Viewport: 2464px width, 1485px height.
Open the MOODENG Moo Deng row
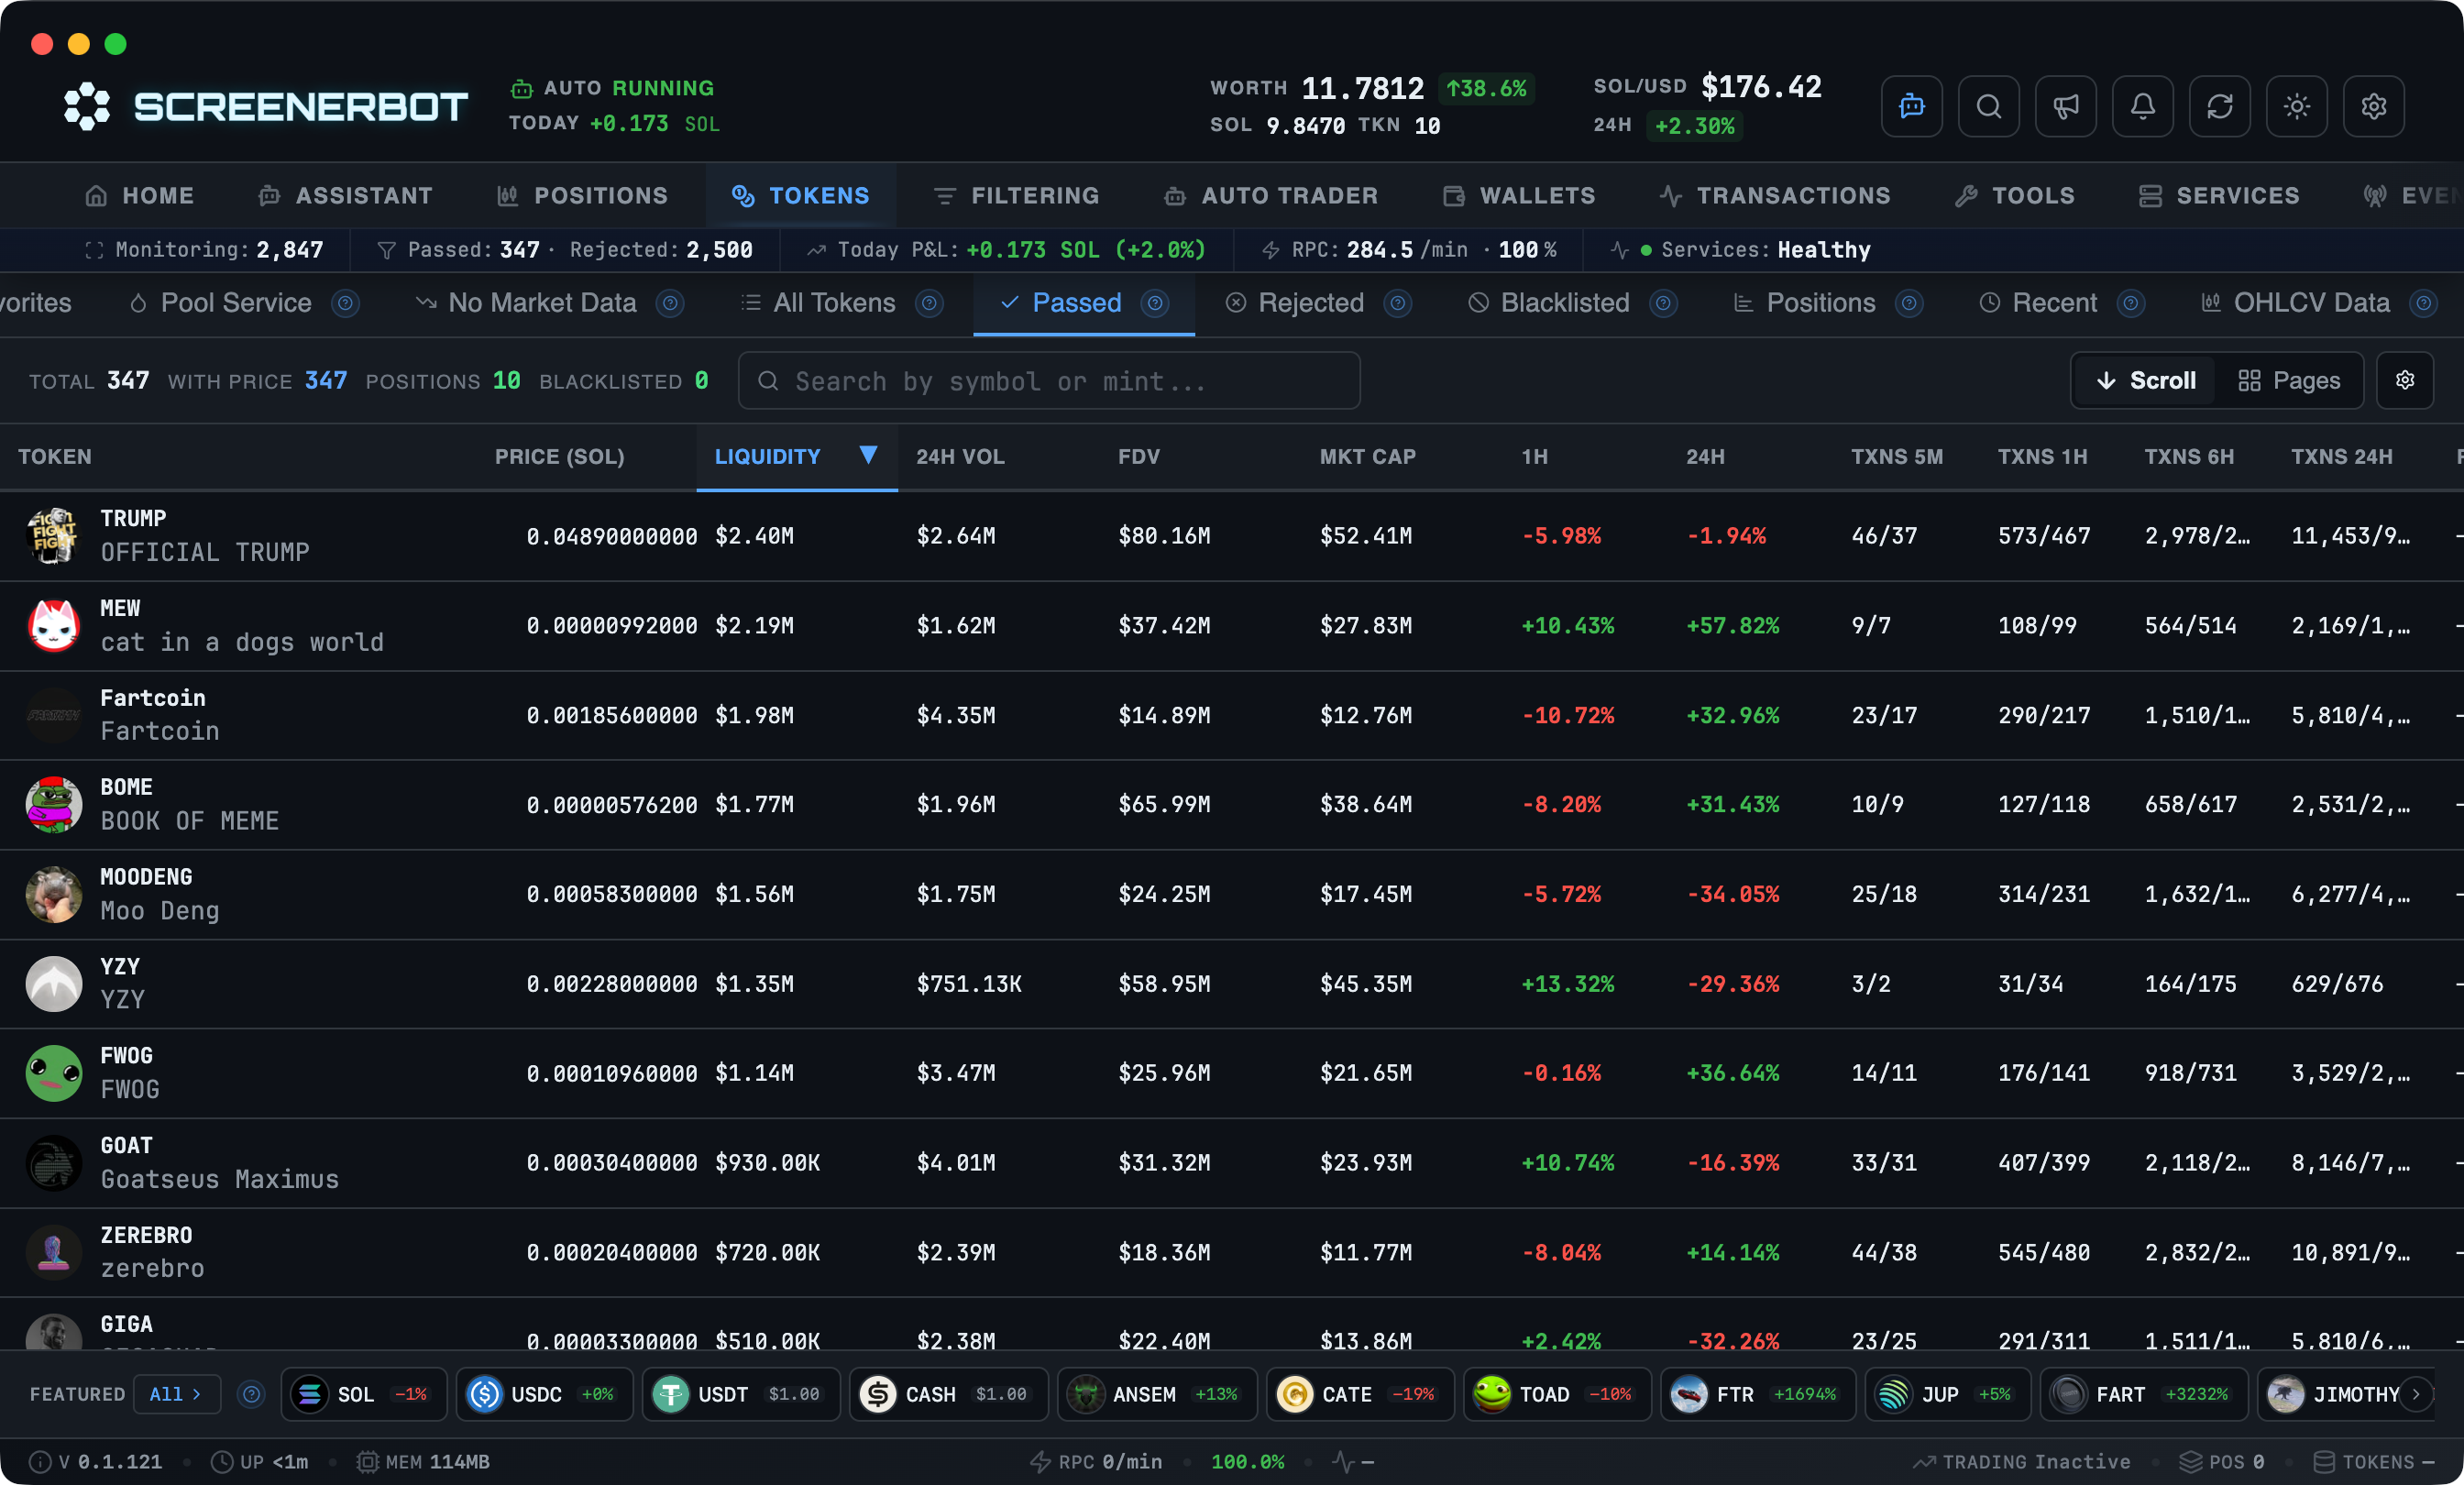tap(1232, 894)
